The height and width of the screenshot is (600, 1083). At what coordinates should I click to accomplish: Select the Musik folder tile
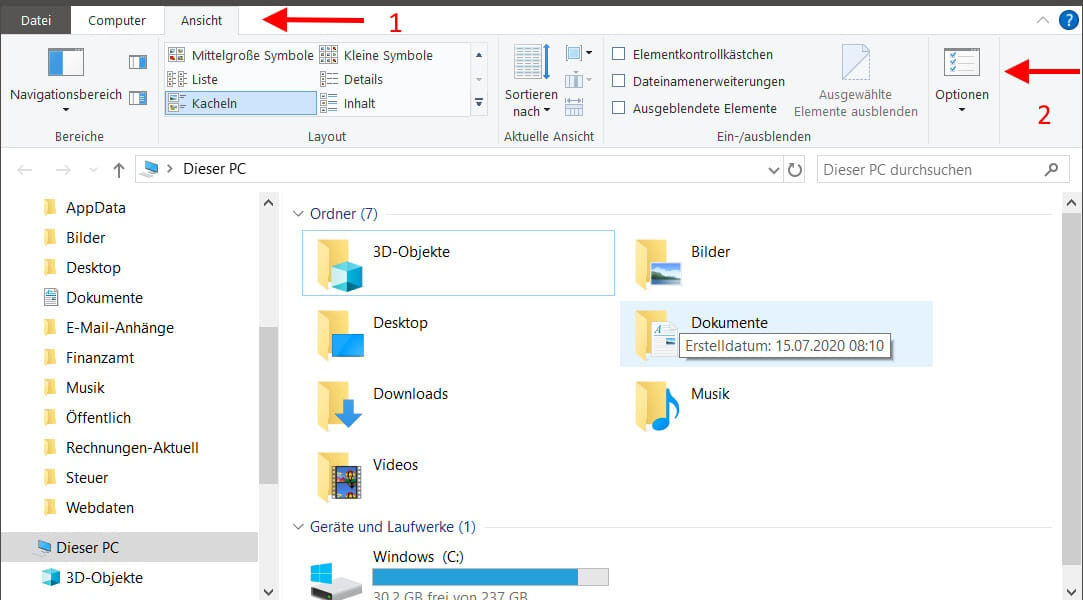pos(776,405)
